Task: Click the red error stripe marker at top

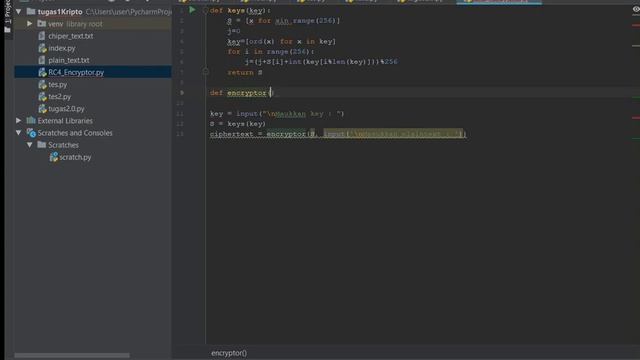Action: (x=636, y=25)
